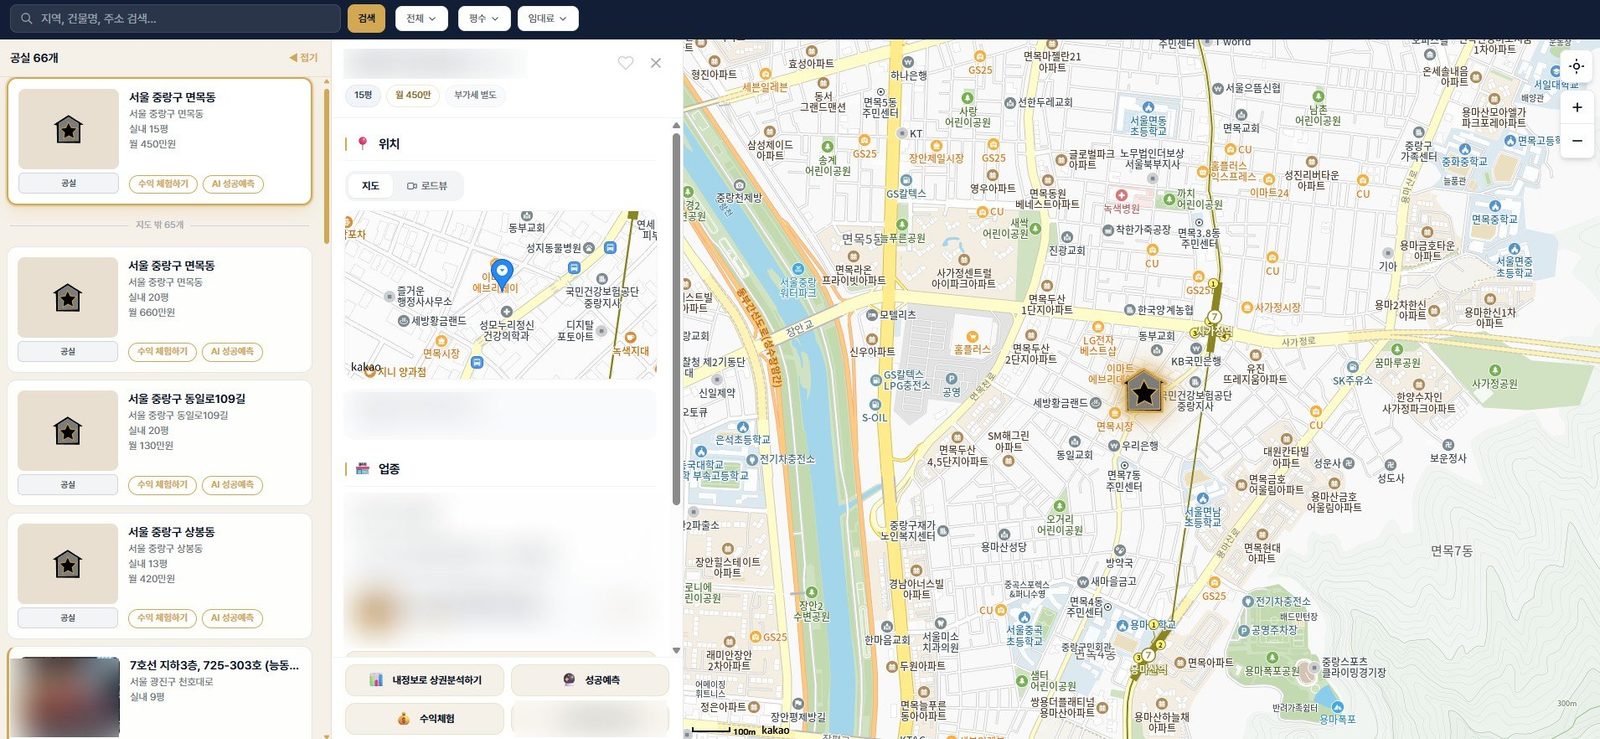The image size is (1600, 739).
Task: Click AI 성공예측 on the 상봉동 listing
Action: pyautogui.click(x=233, y=618)
